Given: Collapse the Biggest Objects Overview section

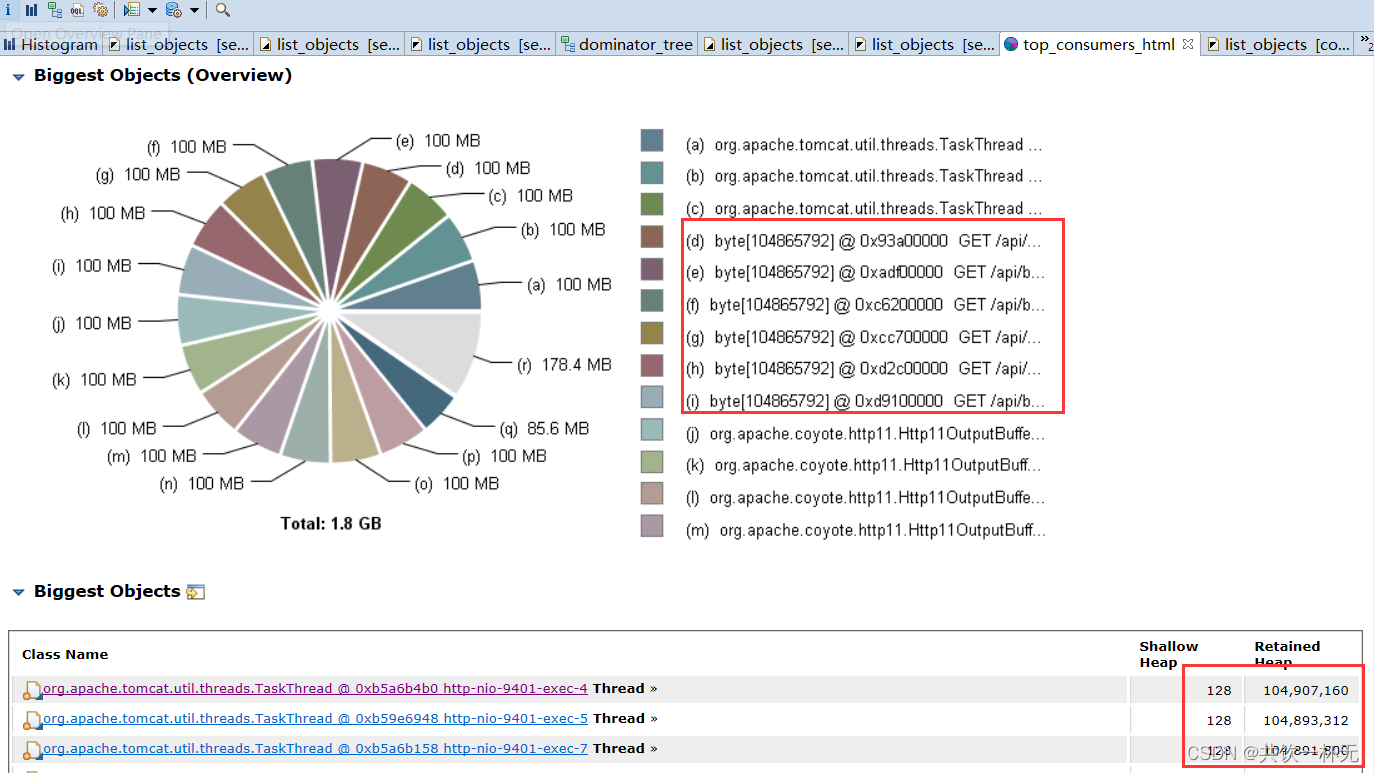Looking at the screenshot, I should point(18,75).
